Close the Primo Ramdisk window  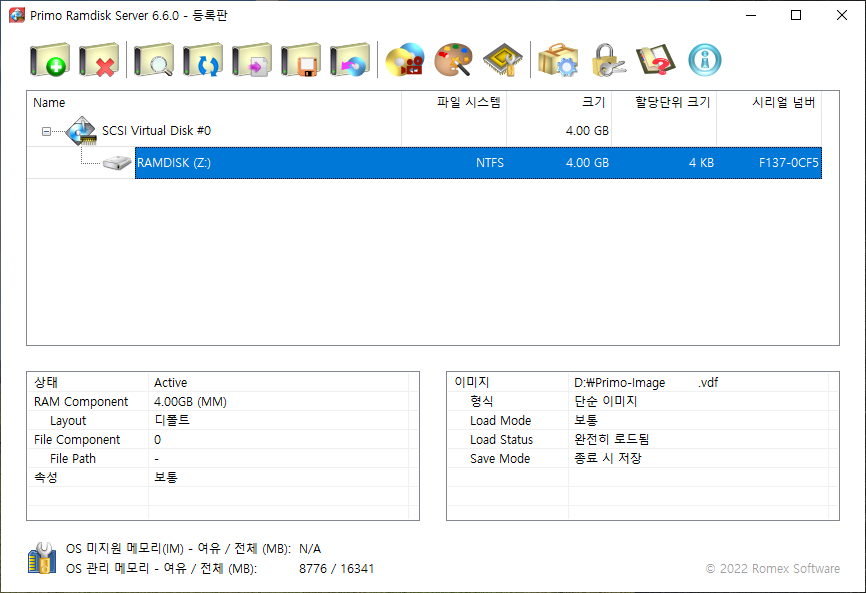tap(842, 15)
